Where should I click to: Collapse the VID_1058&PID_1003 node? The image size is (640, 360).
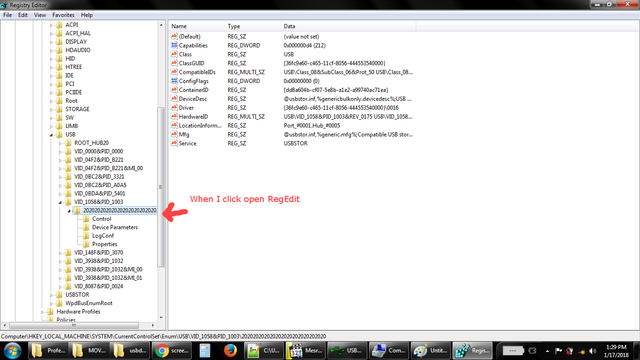[x=60, y=202]
